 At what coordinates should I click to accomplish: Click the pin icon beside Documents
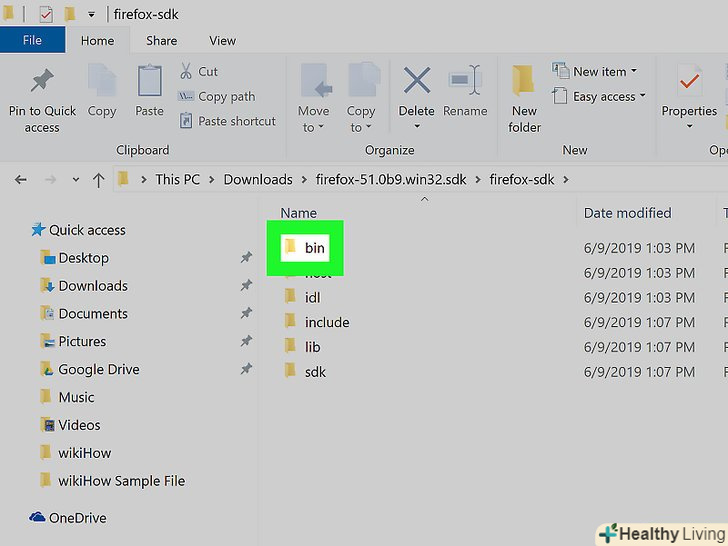coord(246,313)
